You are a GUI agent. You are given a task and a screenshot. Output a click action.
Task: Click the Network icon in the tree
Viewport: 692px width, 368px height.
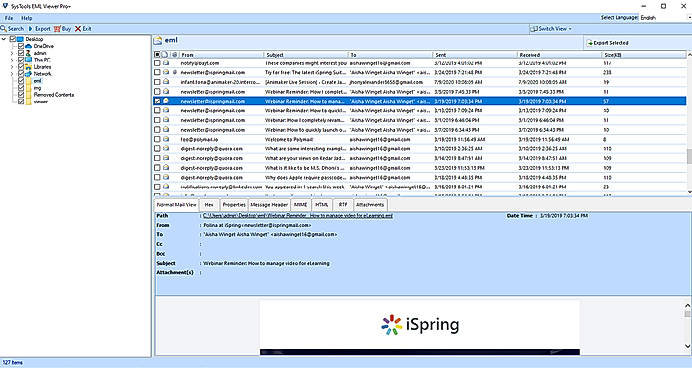(28, 74)
